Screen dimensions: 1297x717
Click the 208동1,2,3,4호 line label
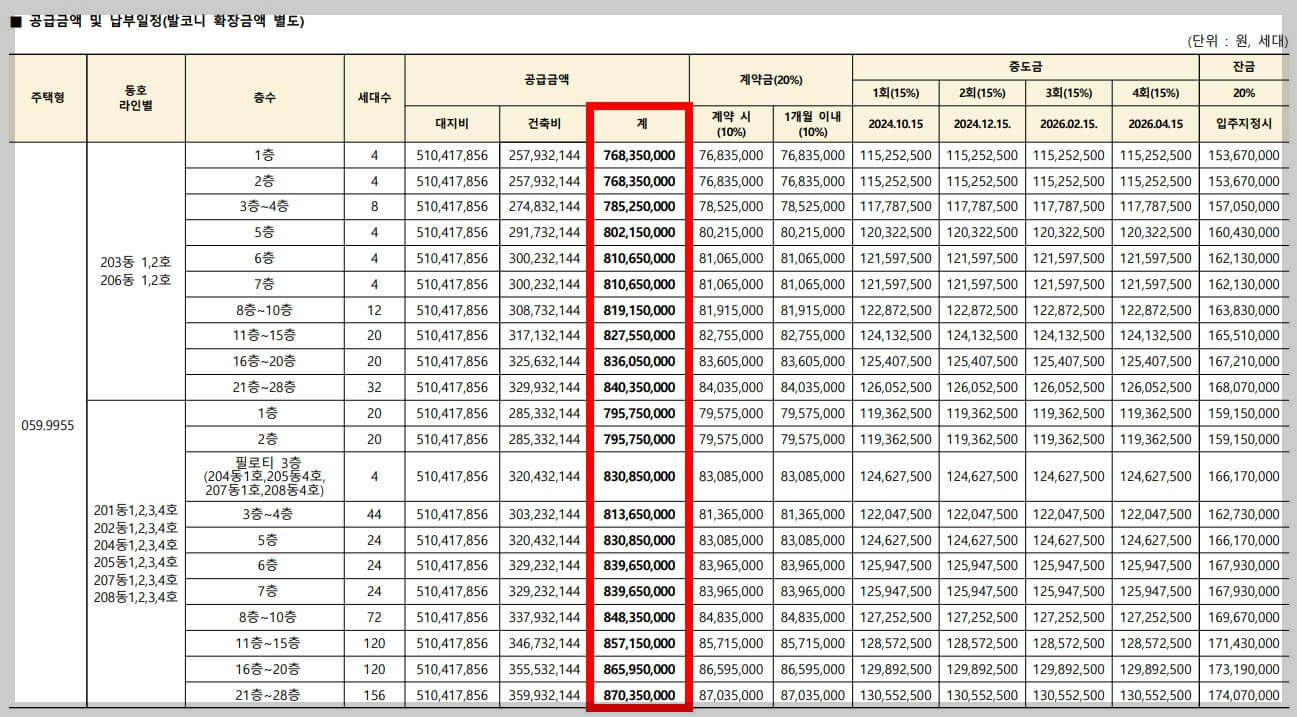(136, 597)
